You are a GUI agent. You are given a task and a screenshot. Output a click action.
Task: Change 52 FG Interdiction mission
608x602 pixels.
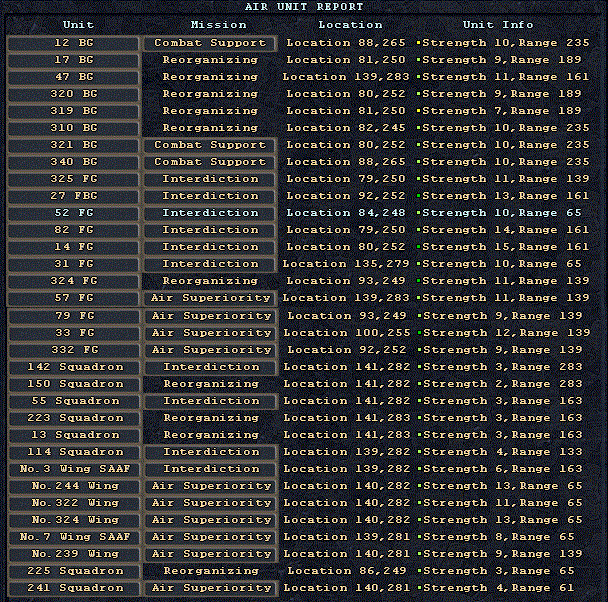(x=210, y=214)
